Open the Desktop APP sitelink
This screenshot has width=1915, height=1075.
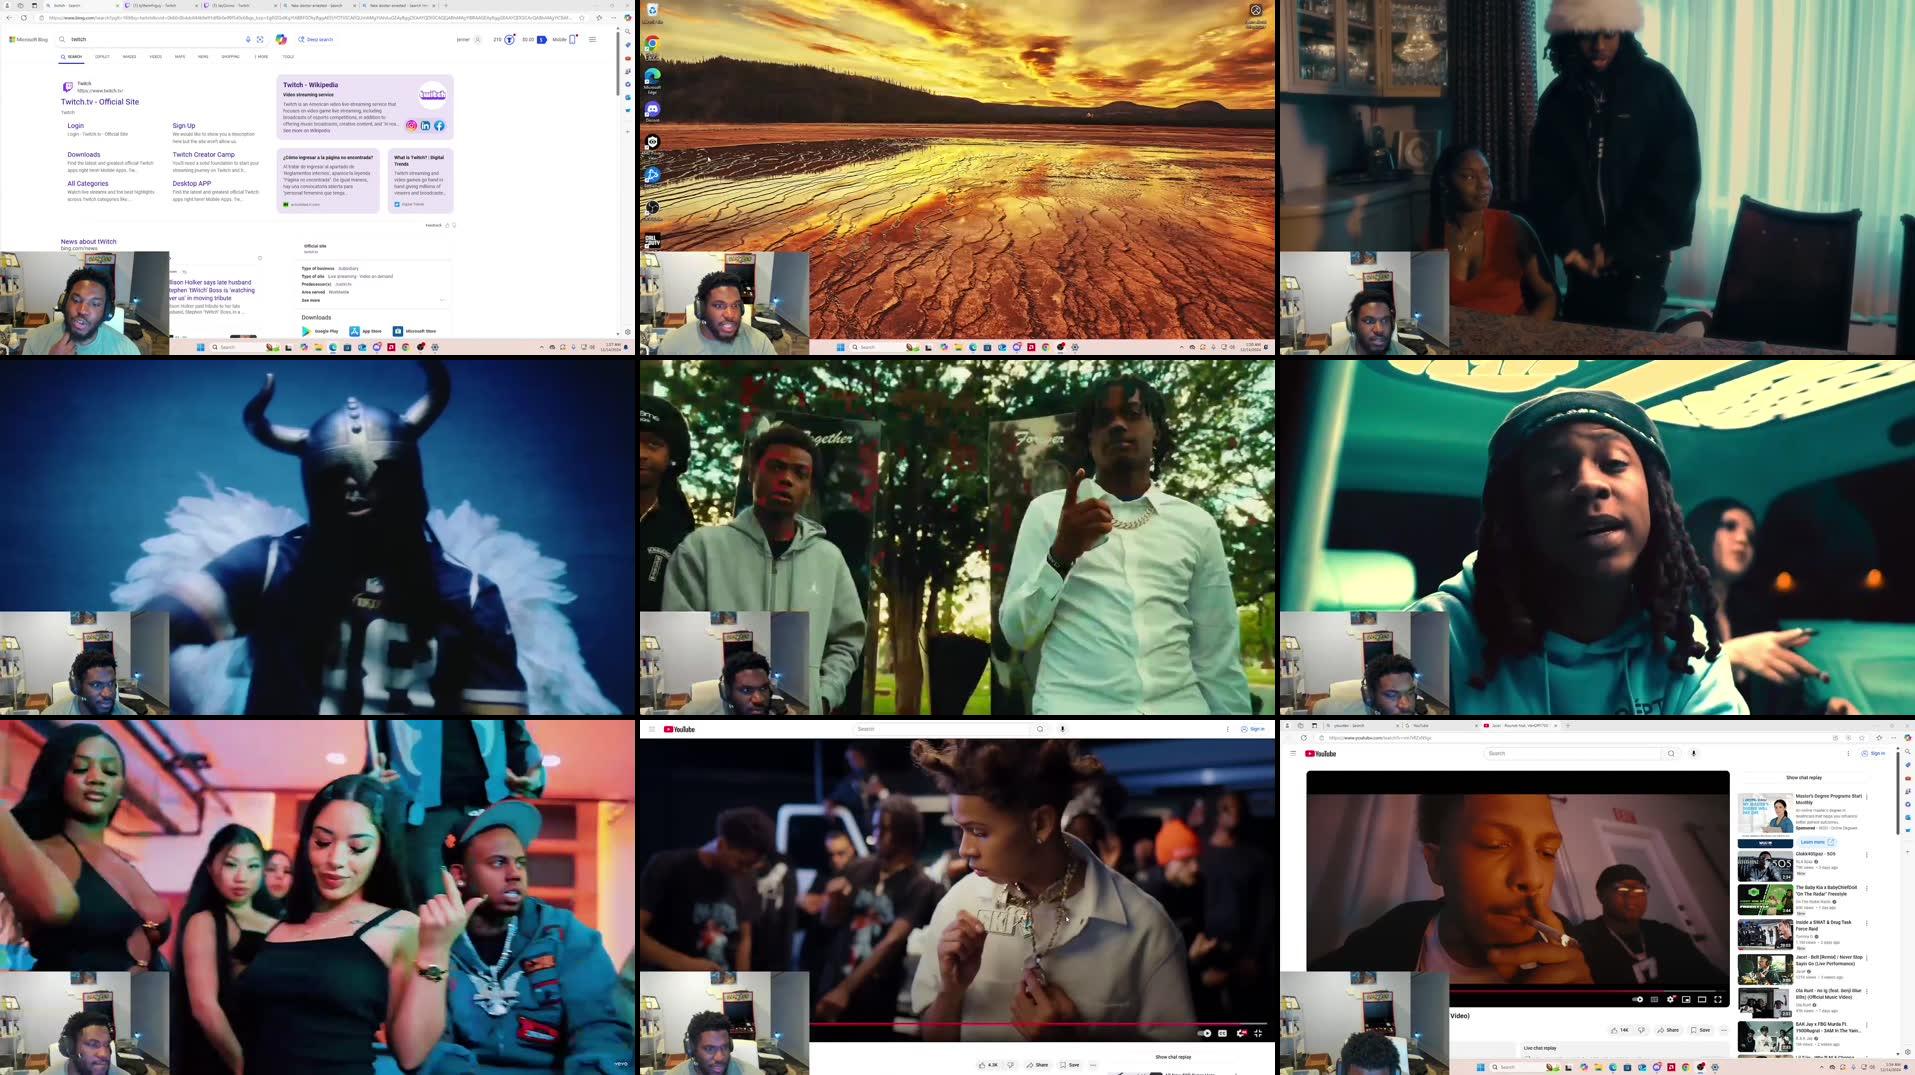point(191,183)
